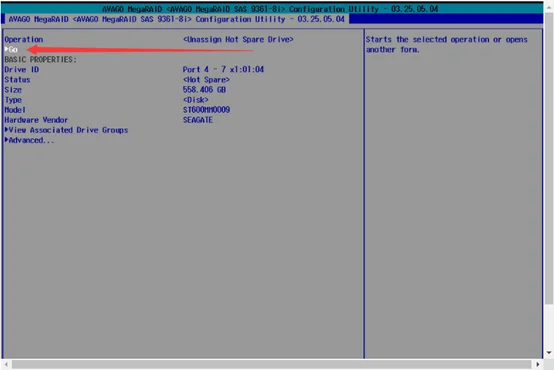554x370 pixels.
Task: Expand the Advanced... submenu
Action: coord(31,140)
